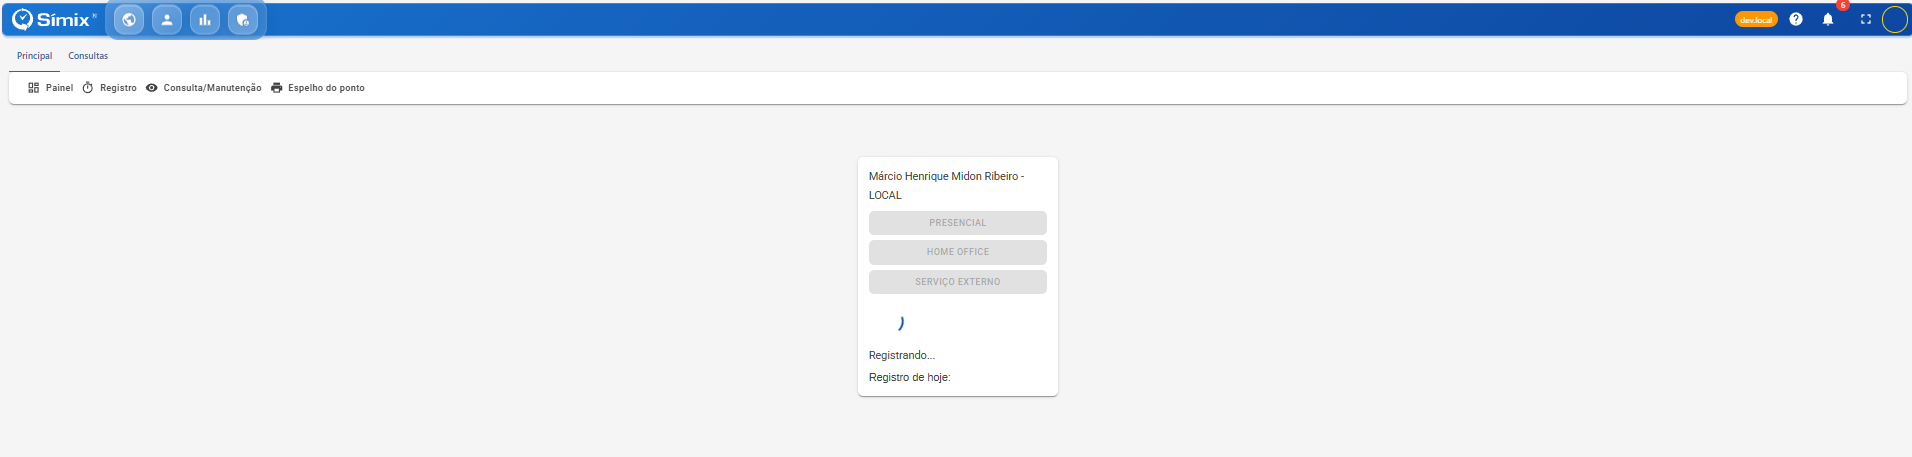Click the 'Registrando...' status text
This screenshot has height=457, width=1912.
[x=902, y=355]
